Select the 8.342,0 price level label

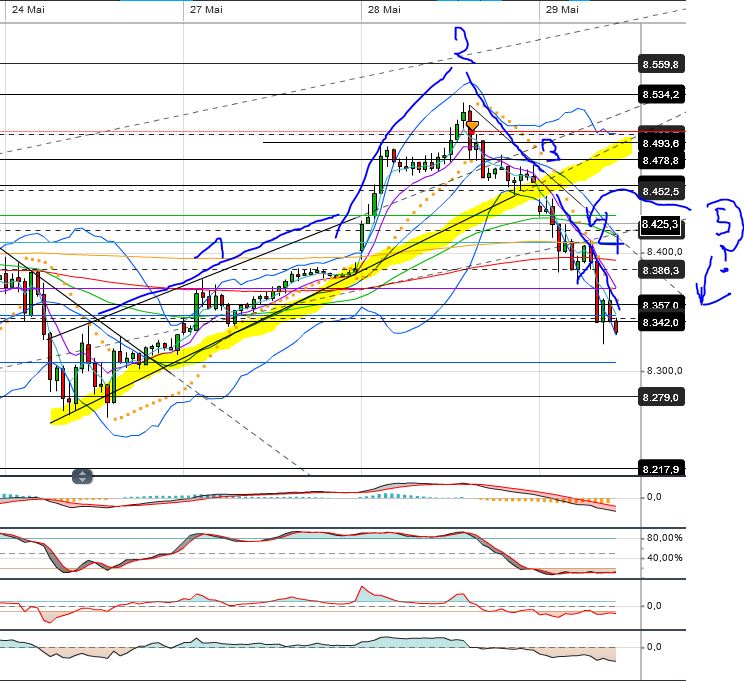[x=661, y=323]
